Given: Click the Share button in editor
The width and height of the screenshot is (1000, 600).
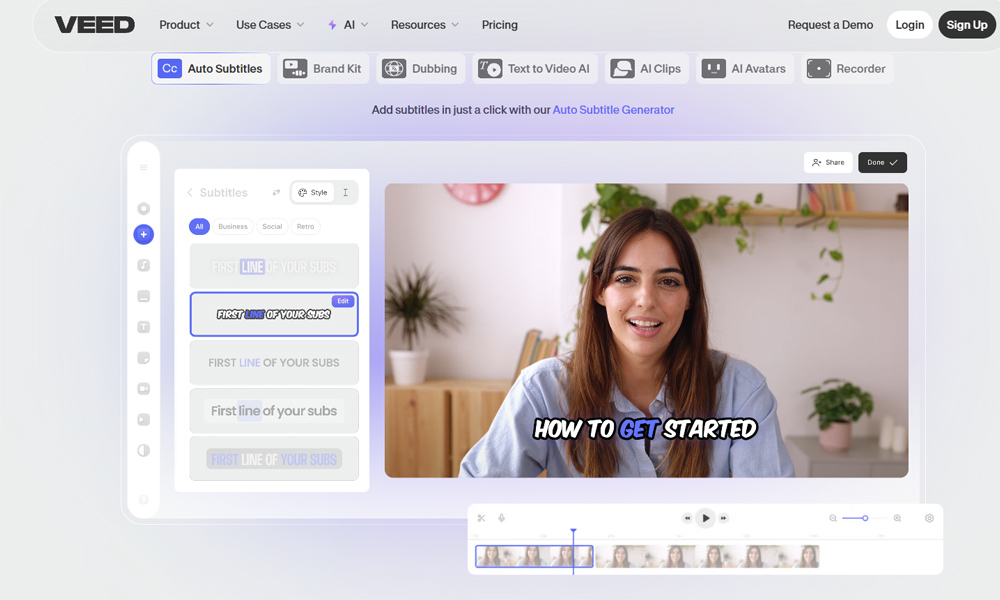Looking at the screenshot, I should point(828,163).
